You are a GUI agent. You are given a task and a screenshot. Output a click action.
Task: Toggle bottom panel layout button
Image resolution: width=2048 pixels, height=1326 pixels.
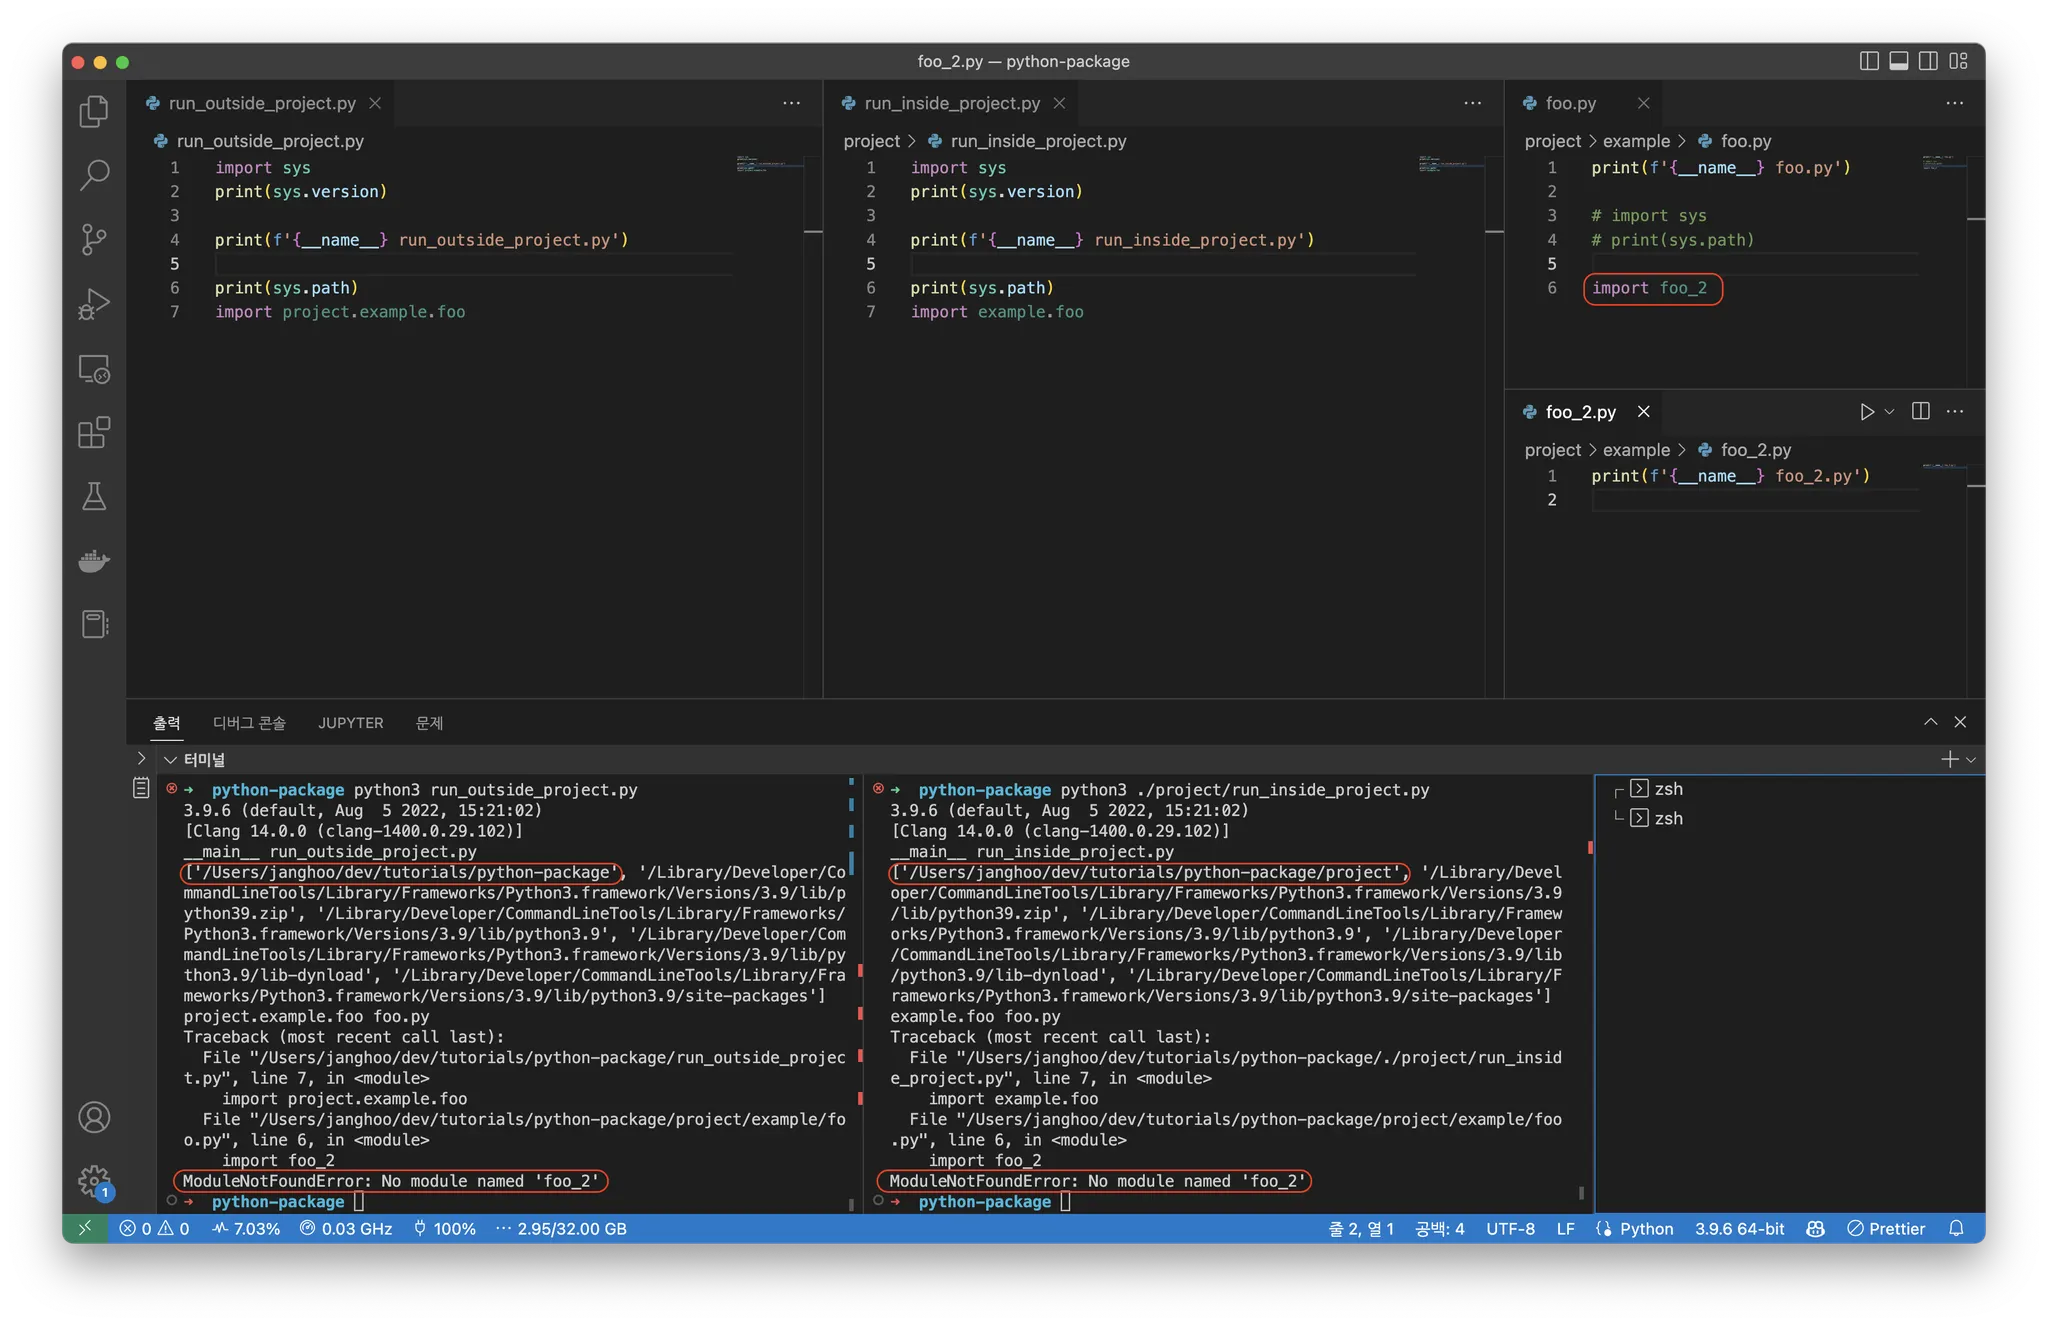1898,61
